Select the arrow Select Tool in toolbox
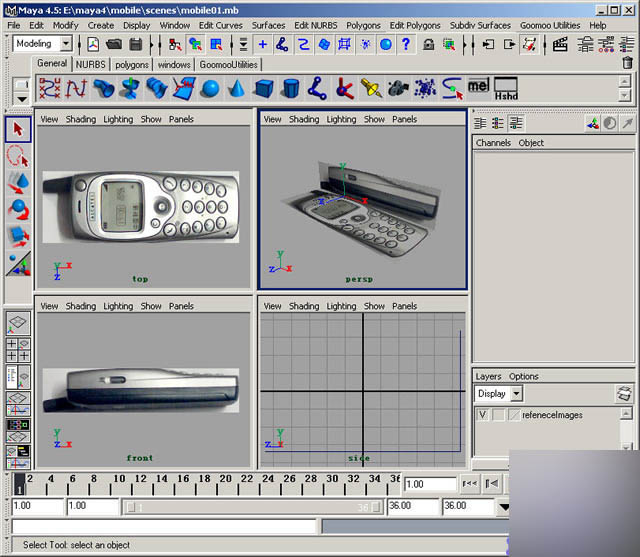Screen dimensions: 640x557 pyautogui.click(x=18, y=129)
